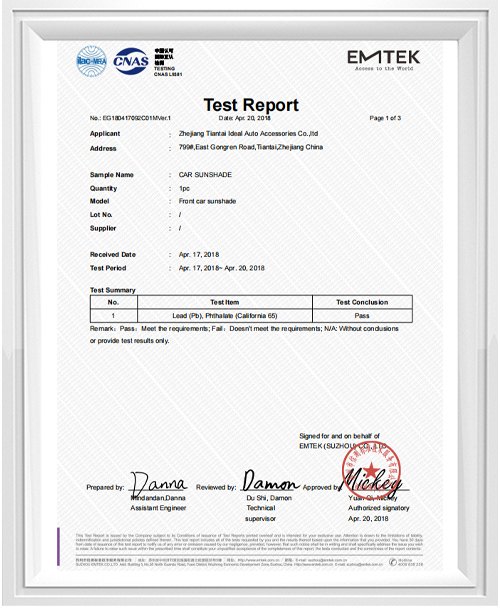Click the Damon handwritten signature
The image size is (500, 608).
tap(270, 482)
